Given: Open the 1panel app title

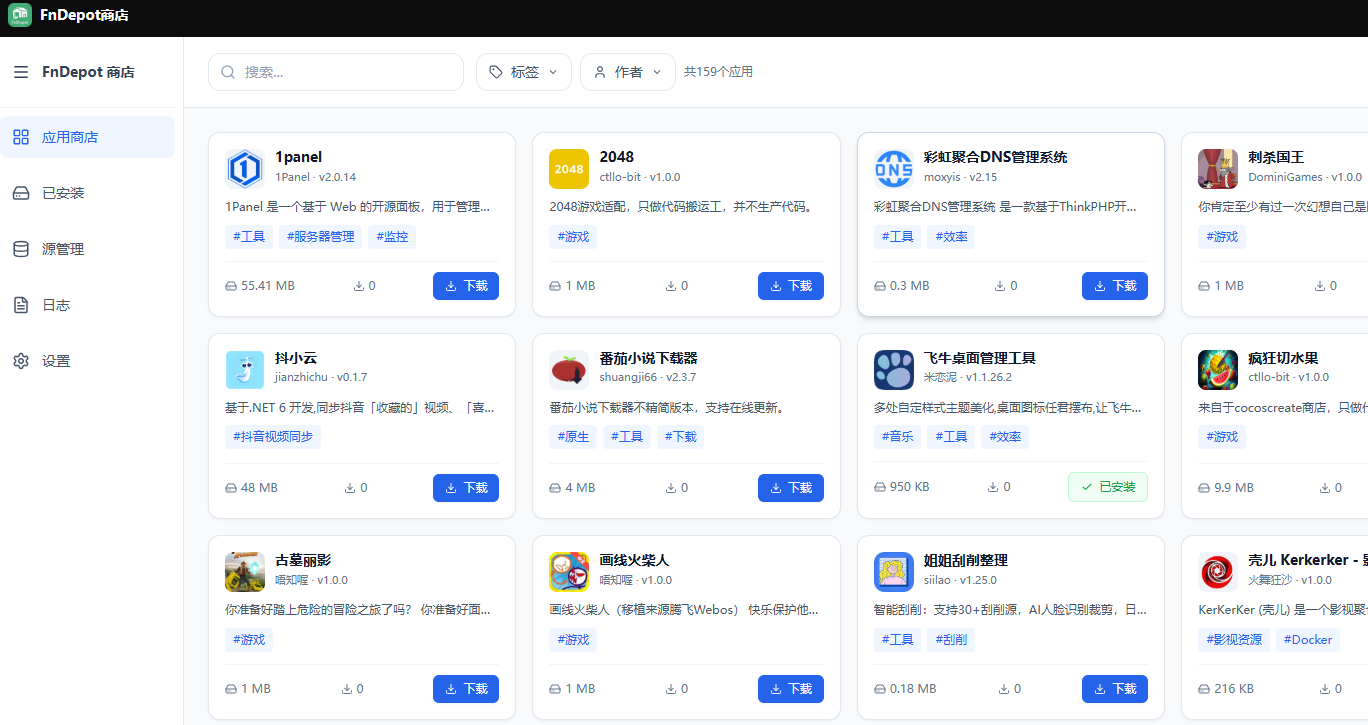Looking at the screenshot, I should tap(297, 157).
